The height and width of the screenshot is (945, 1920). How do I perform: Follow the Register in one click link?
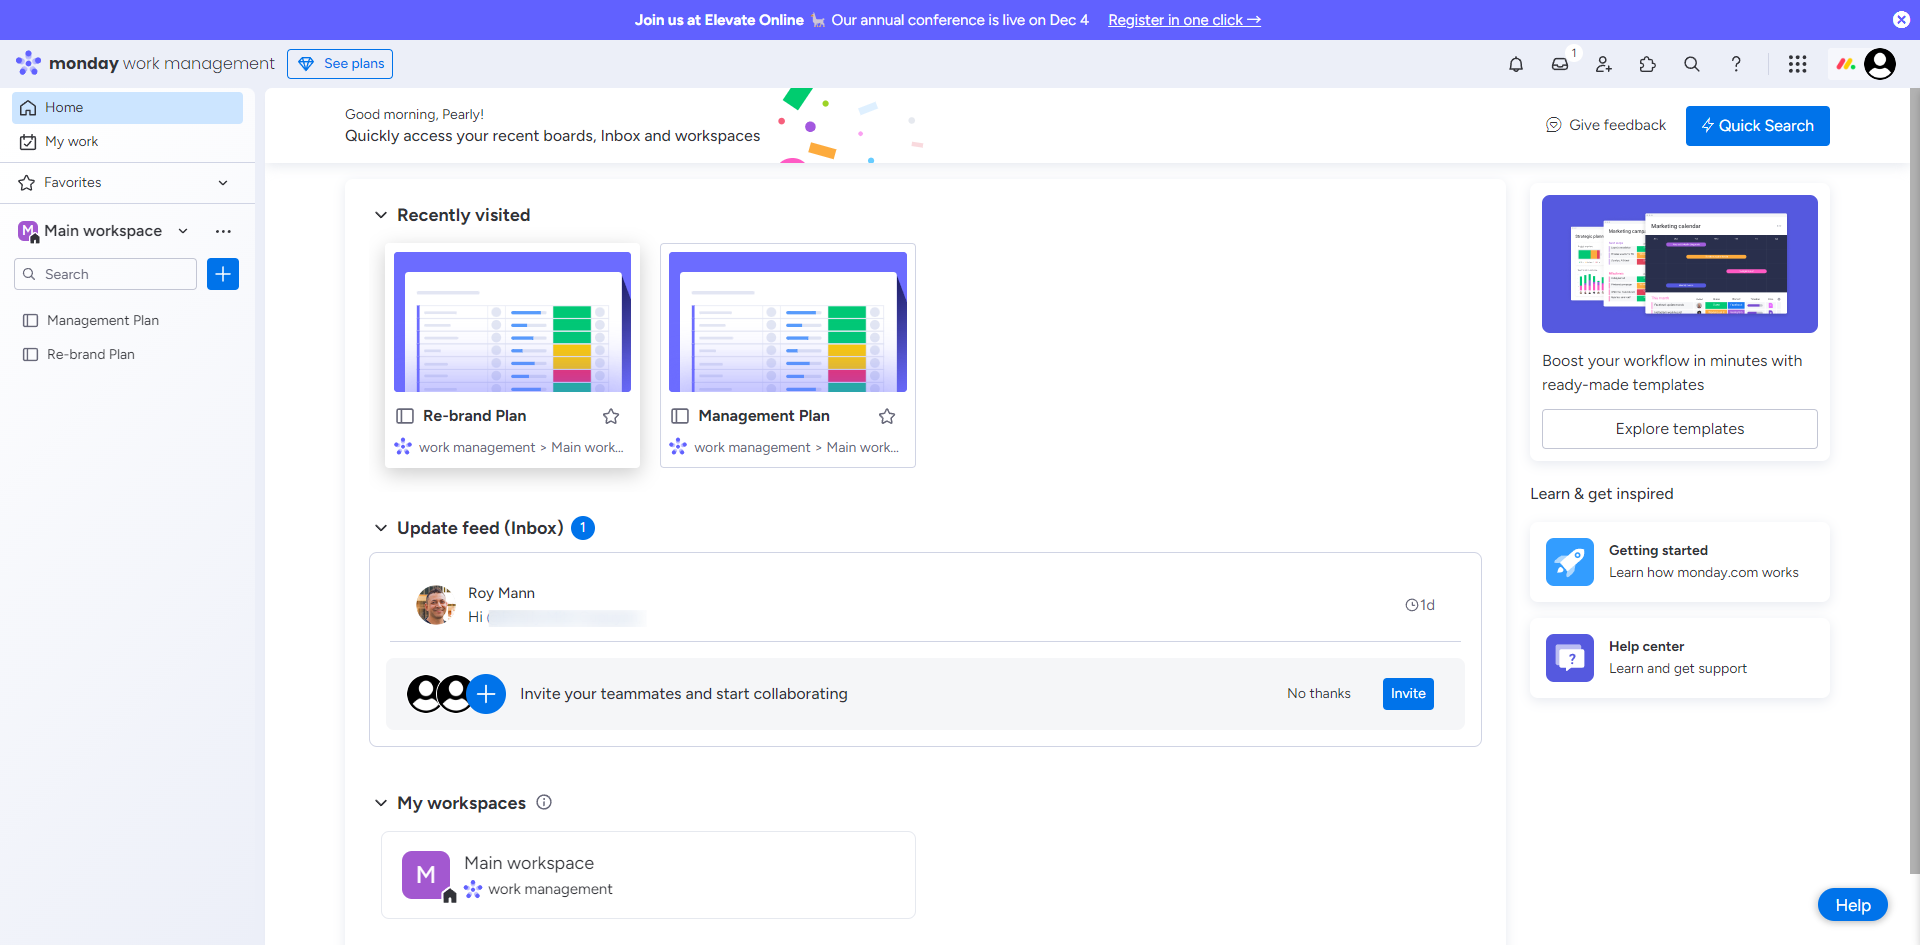click(x=1184, y=20)
